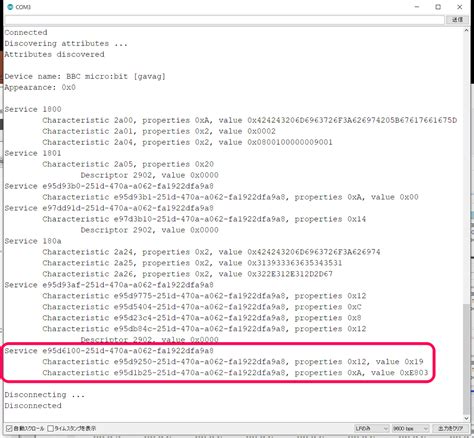The height and width of the screenshot is (438, 474).
Task: Open the LFのみ line ending dropdown
Action: [371, 428]
